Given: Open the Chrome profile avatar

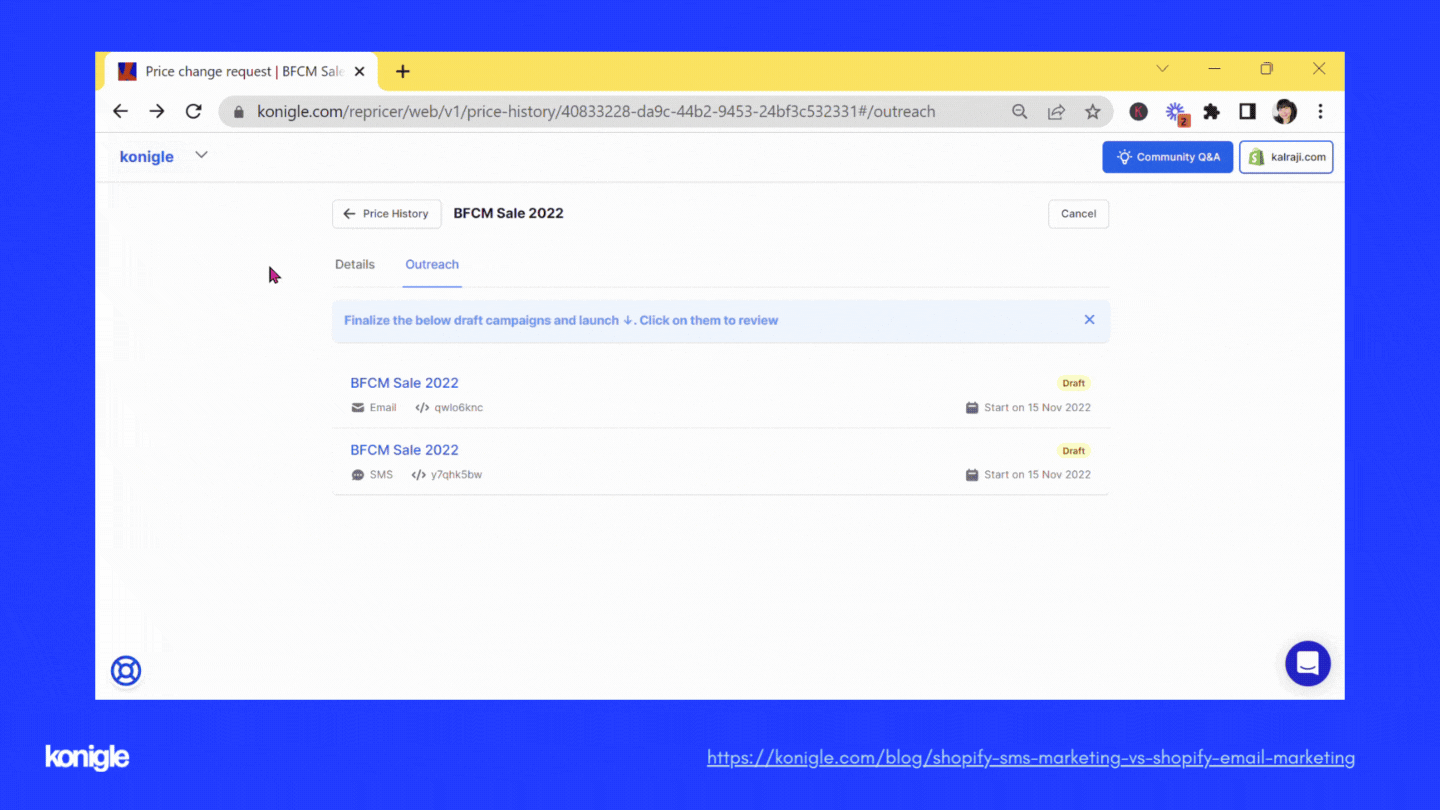Looking at the screenshot, I should 1284,112.
